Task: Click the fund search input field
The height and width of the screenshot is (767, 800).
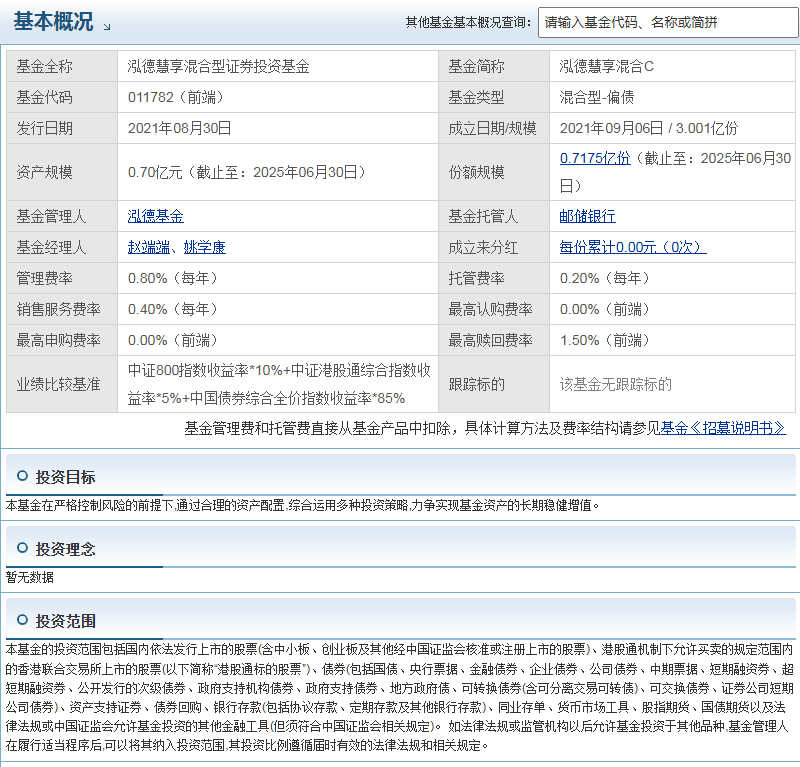Action: pyautogui.click(x=668, y=22)
